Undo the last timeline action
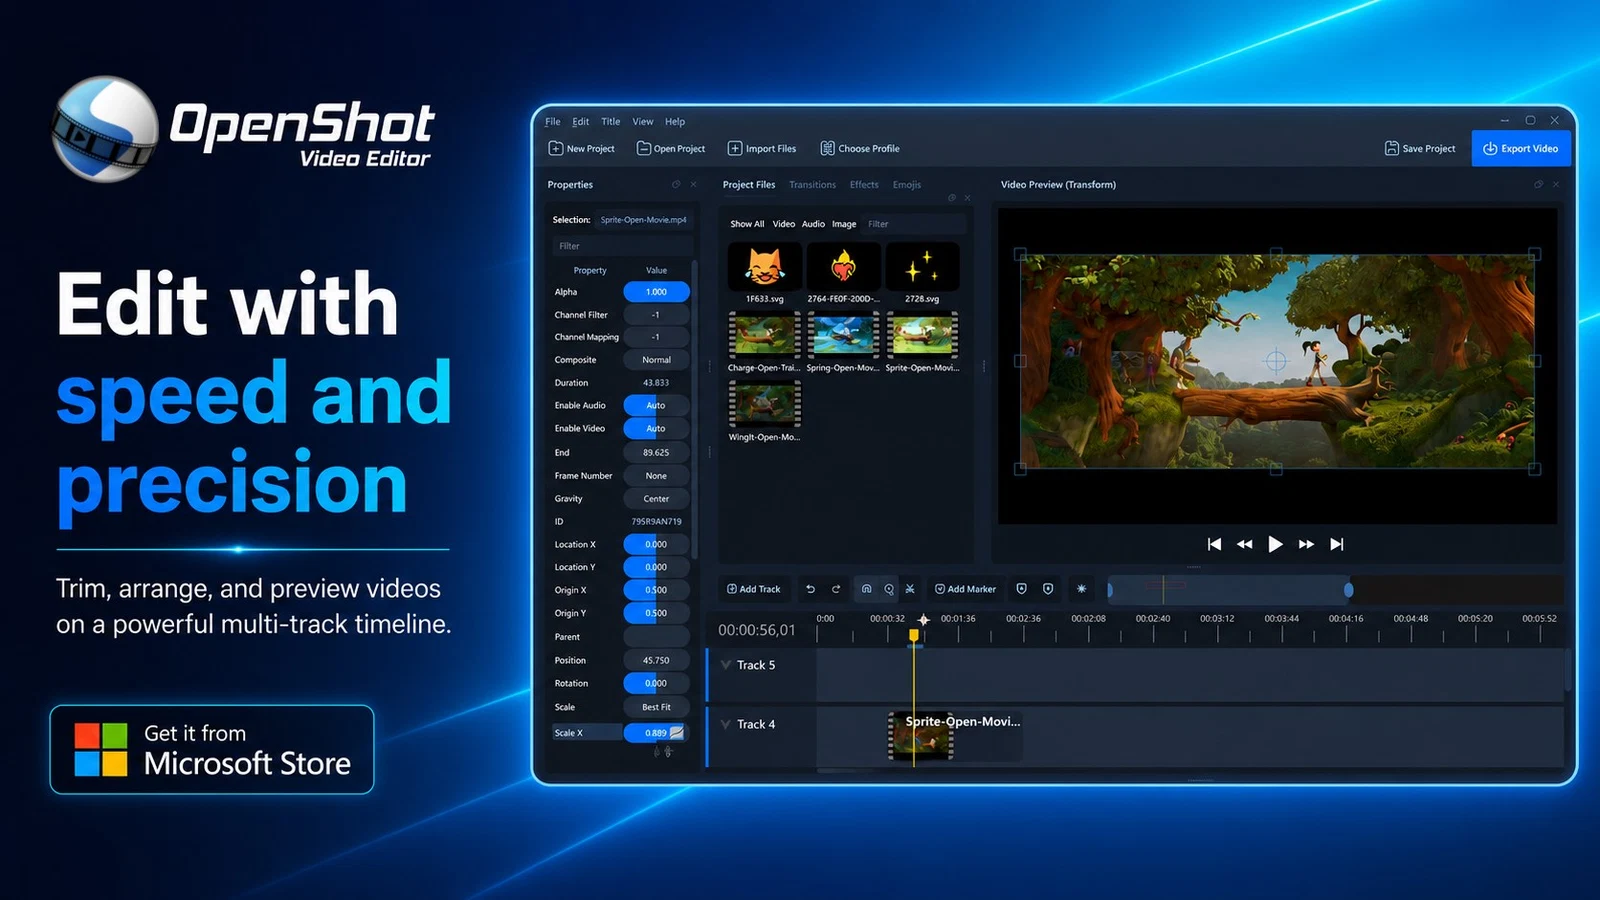 coord(810,589)
